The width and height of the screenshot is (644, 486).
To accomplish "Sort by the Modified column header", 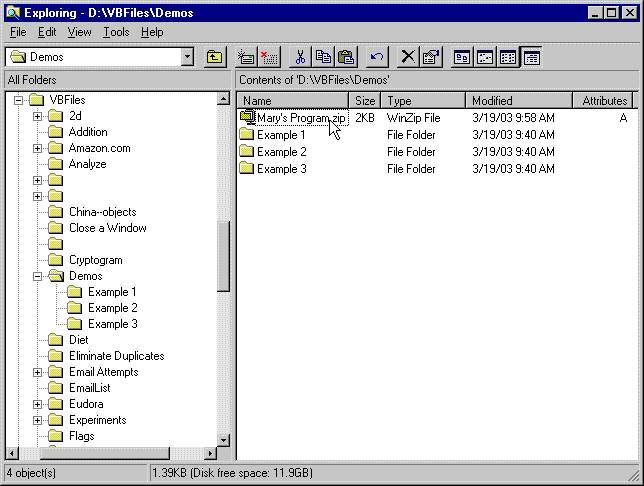I will coord(519,101).
